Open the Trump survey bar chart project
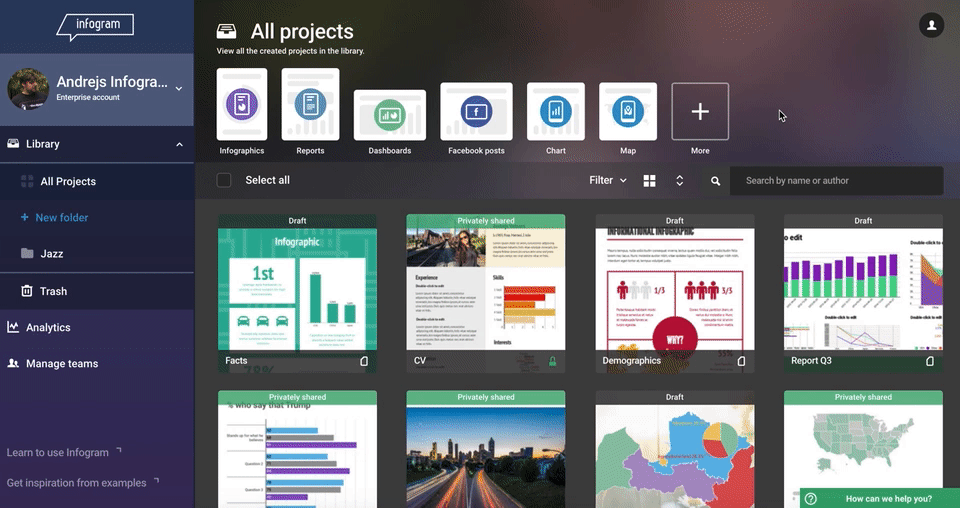This screenshot has width=960, height=508. pos(298,449)
